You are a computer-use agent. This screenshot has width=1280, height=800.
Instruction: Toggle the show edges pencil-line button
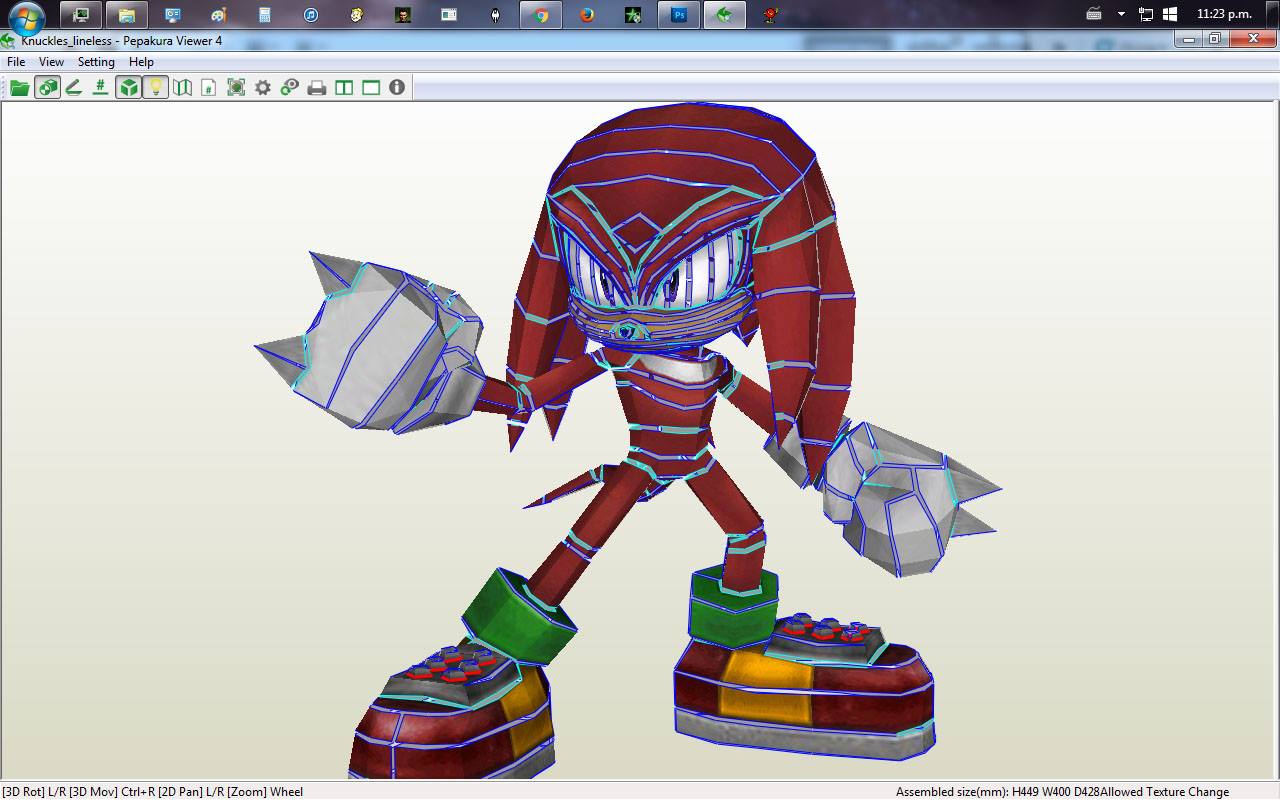coord(73,88)
